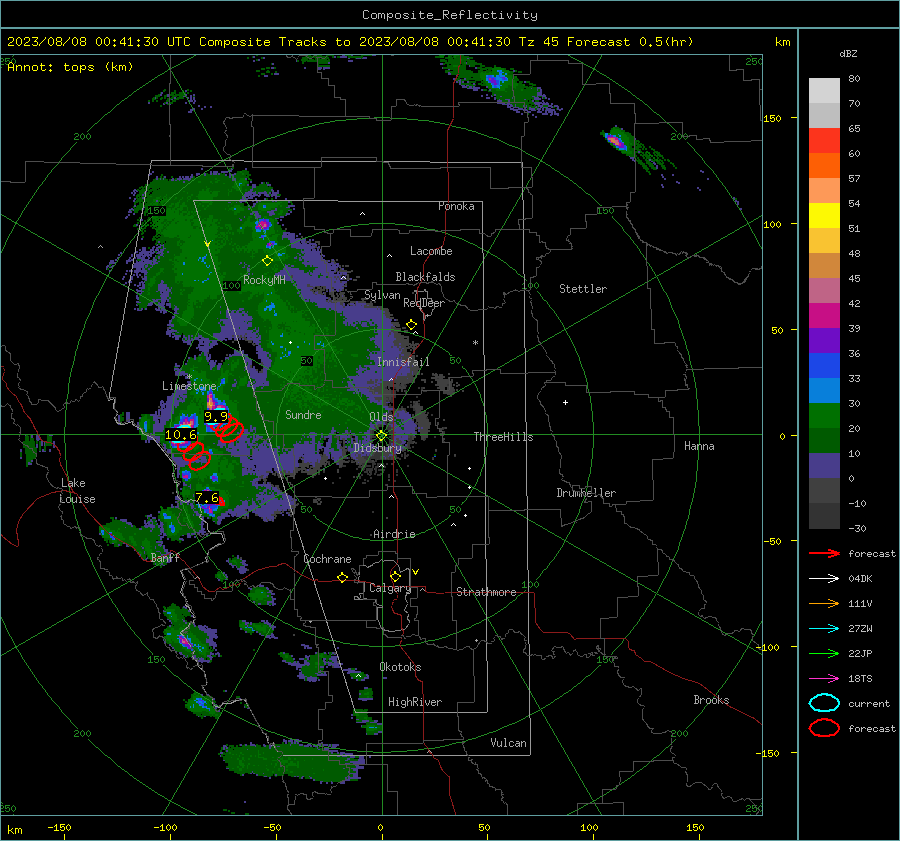Click the red forecast ellipse legend icon
The image size is (900, 841).
pos(824,728)
